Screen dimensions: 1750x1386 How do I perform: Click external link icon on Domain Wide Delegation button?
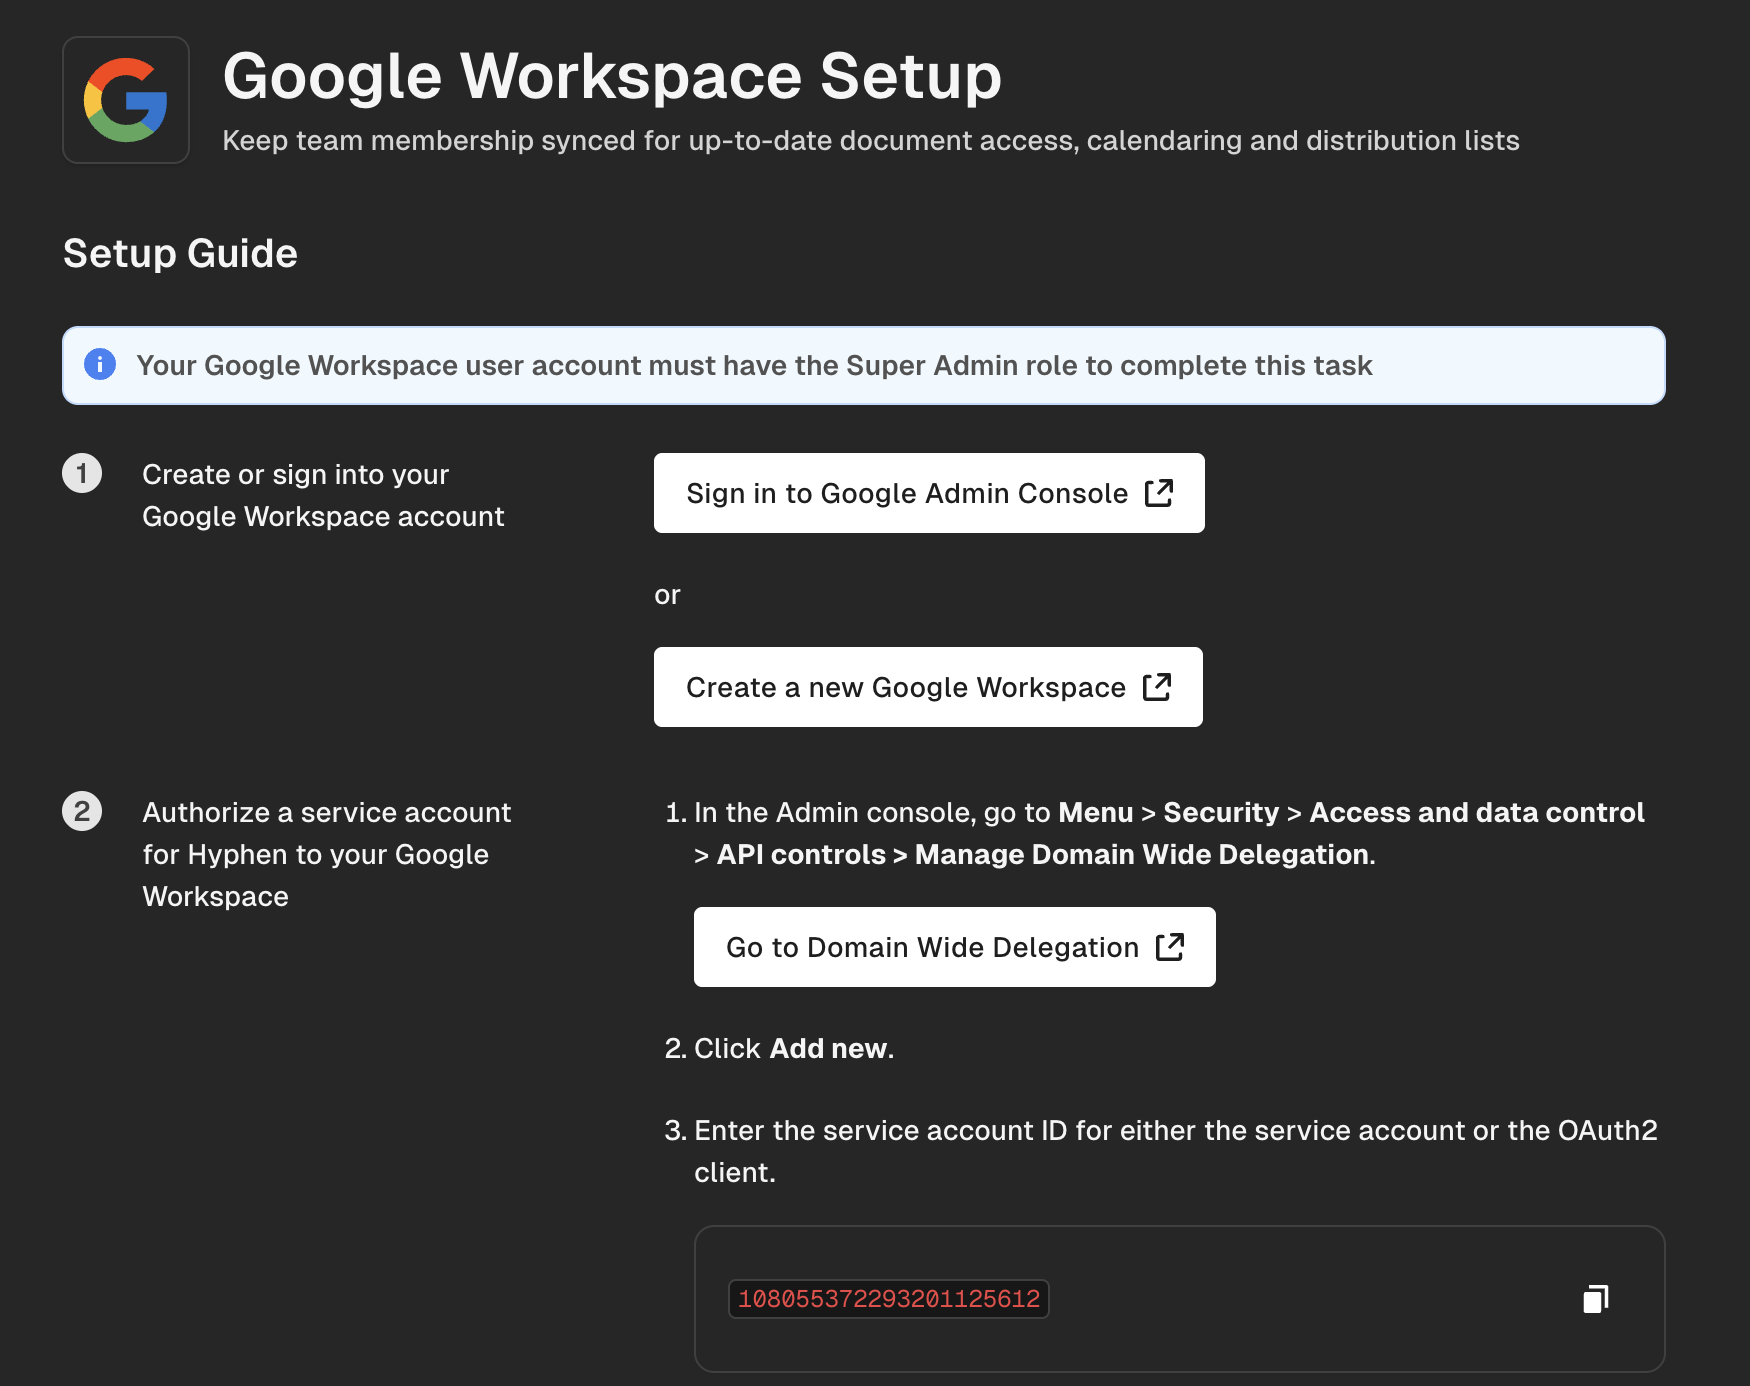pyautogui.click(x=1169, y=946)
